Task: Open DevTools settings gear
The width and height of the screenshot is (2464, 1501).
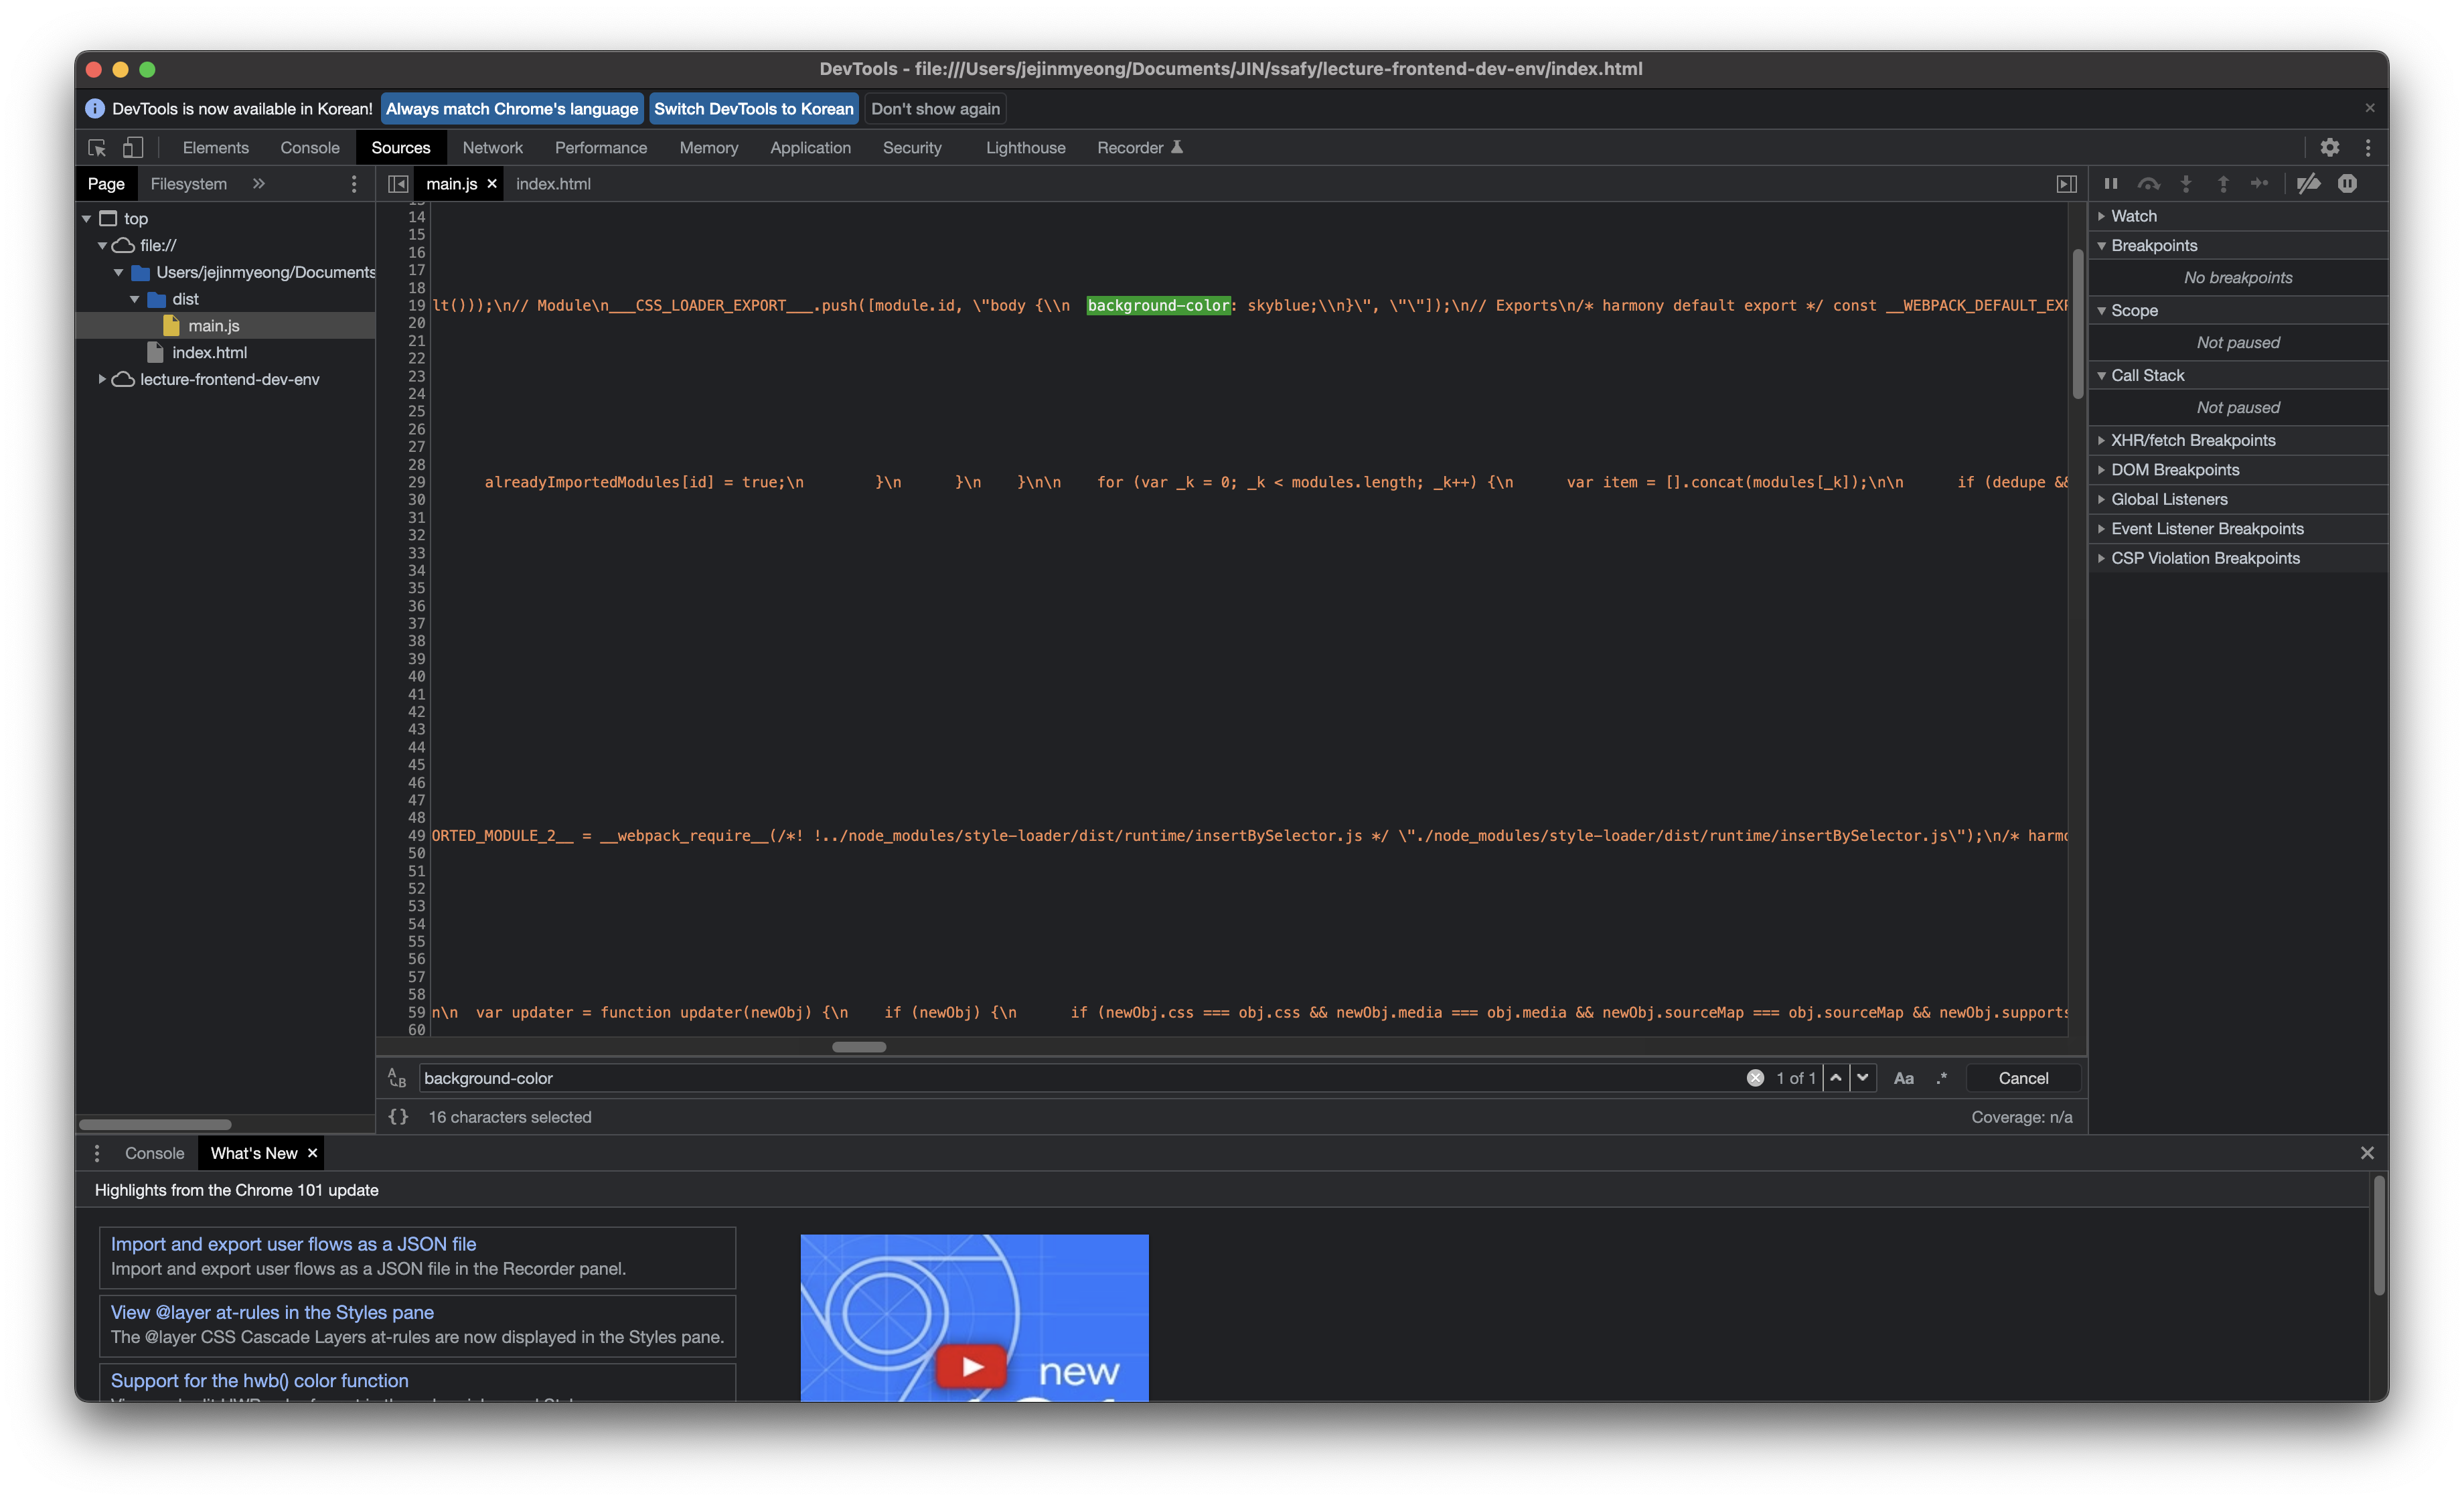Action: click(2329, 148)
